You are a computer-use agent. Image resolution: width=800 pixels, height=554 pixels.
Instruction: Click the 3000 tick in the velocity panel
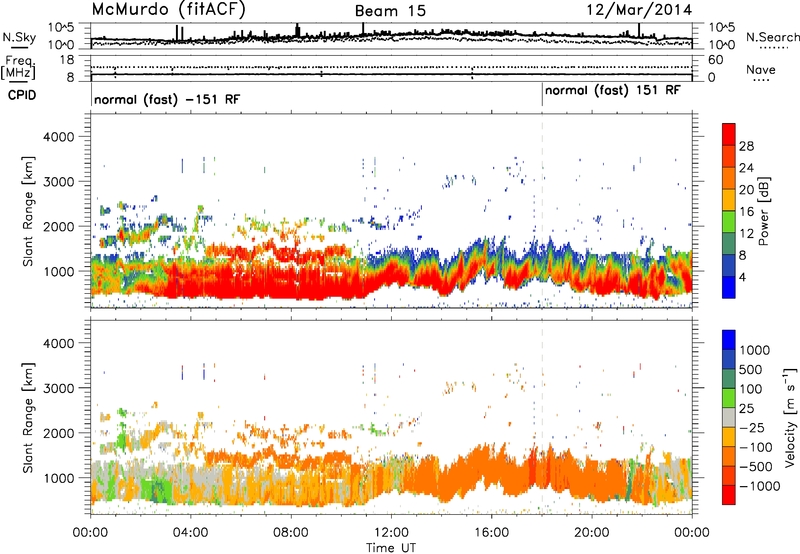pyautogui.click(x=58, y=388)
